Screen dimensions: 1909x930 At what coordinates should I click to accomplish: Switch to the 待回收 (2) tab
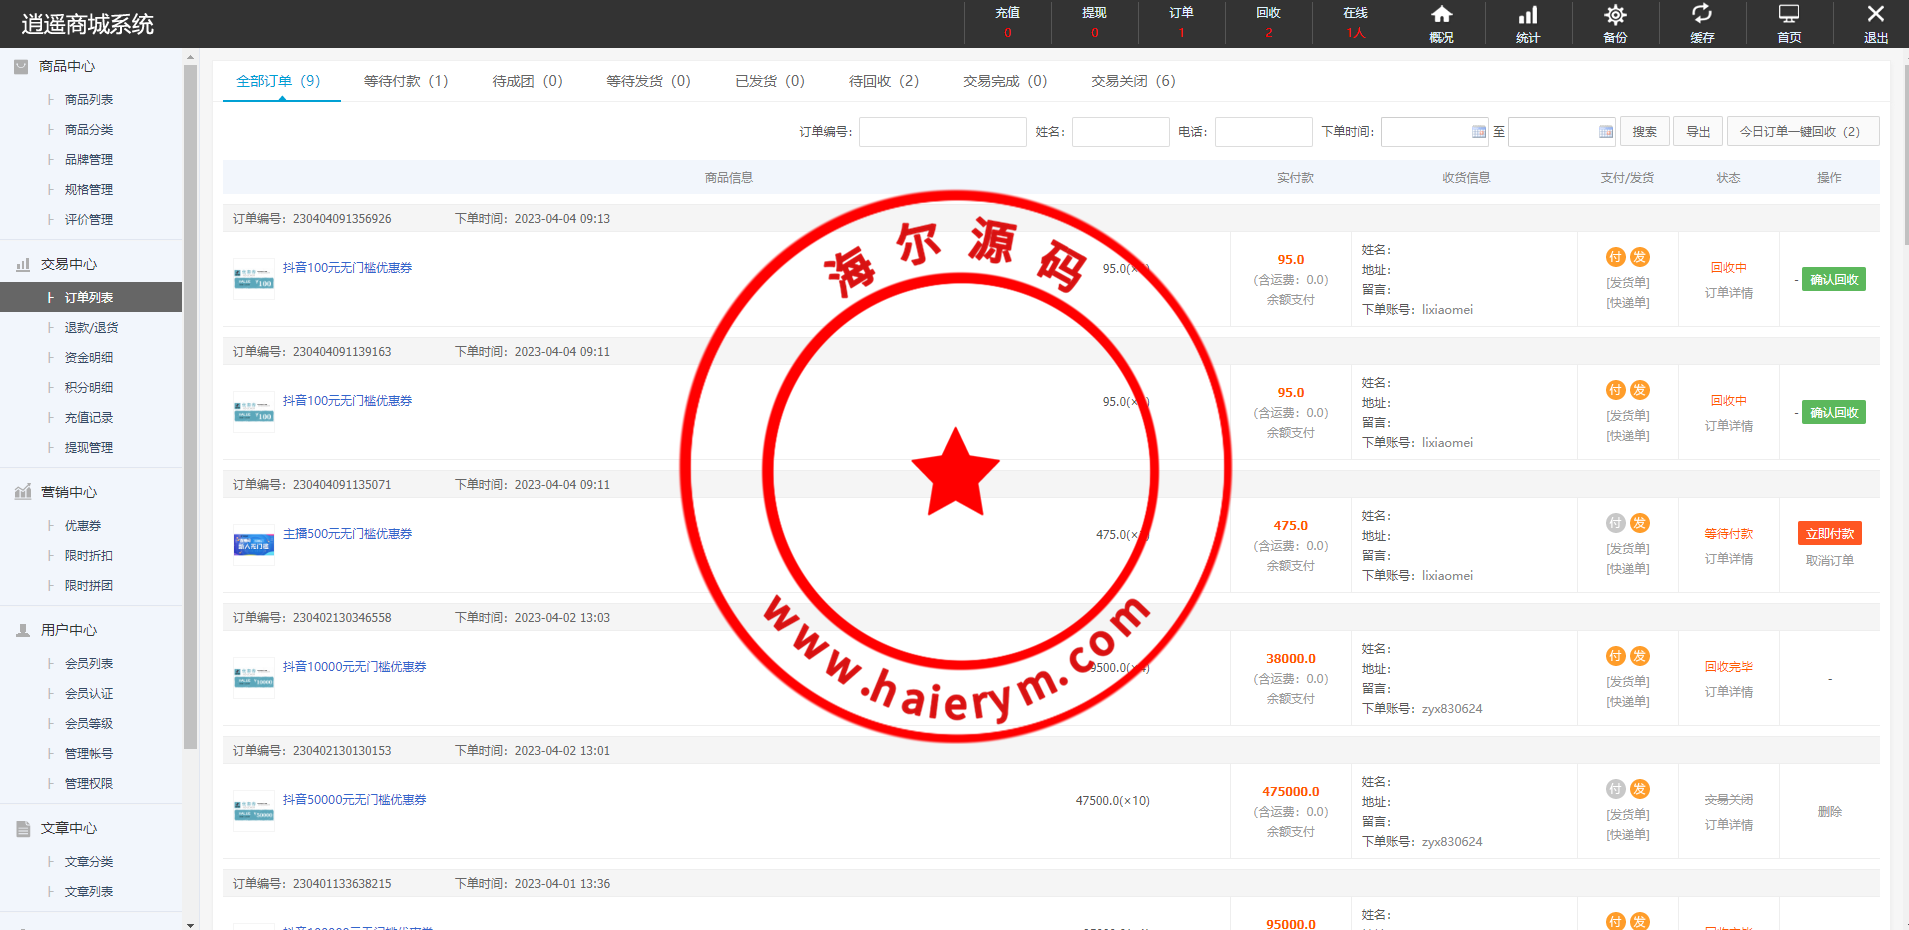[x=883, y=81]
